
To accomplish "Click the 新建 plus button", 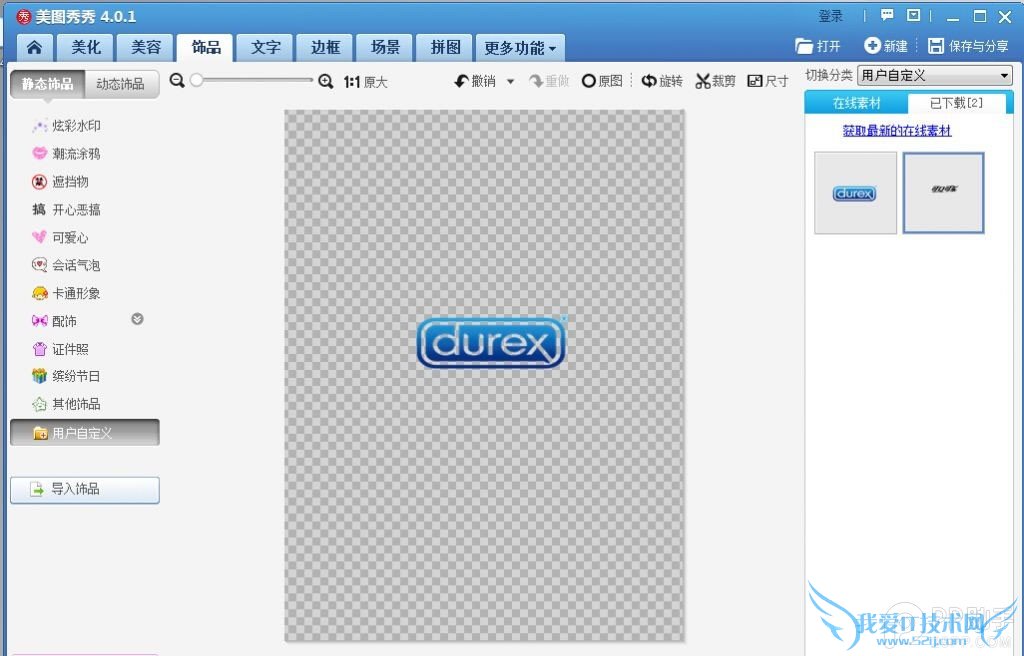I will click(886, 46).
